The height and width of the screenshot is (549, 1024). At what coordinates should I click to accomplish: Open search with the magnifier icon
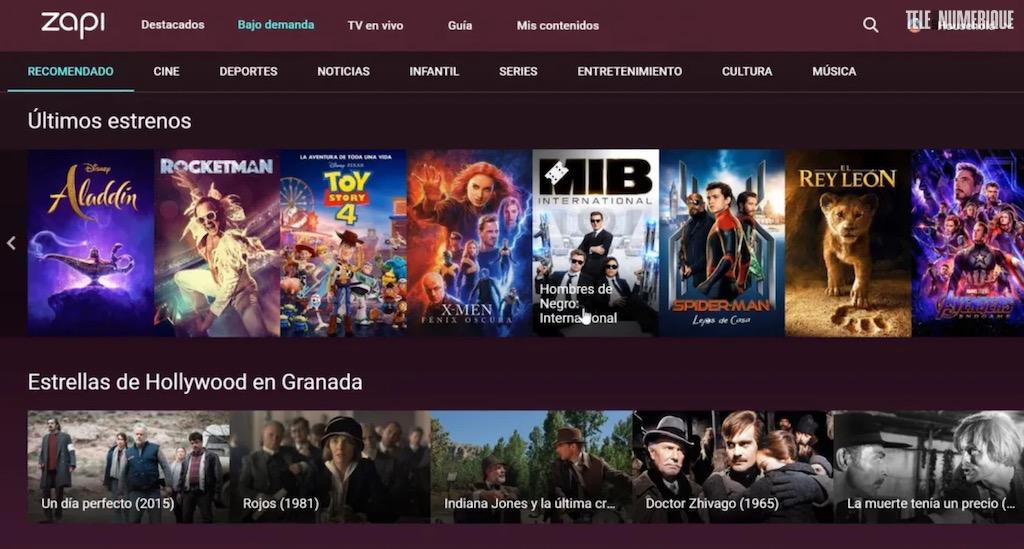[x=870, y=25]
